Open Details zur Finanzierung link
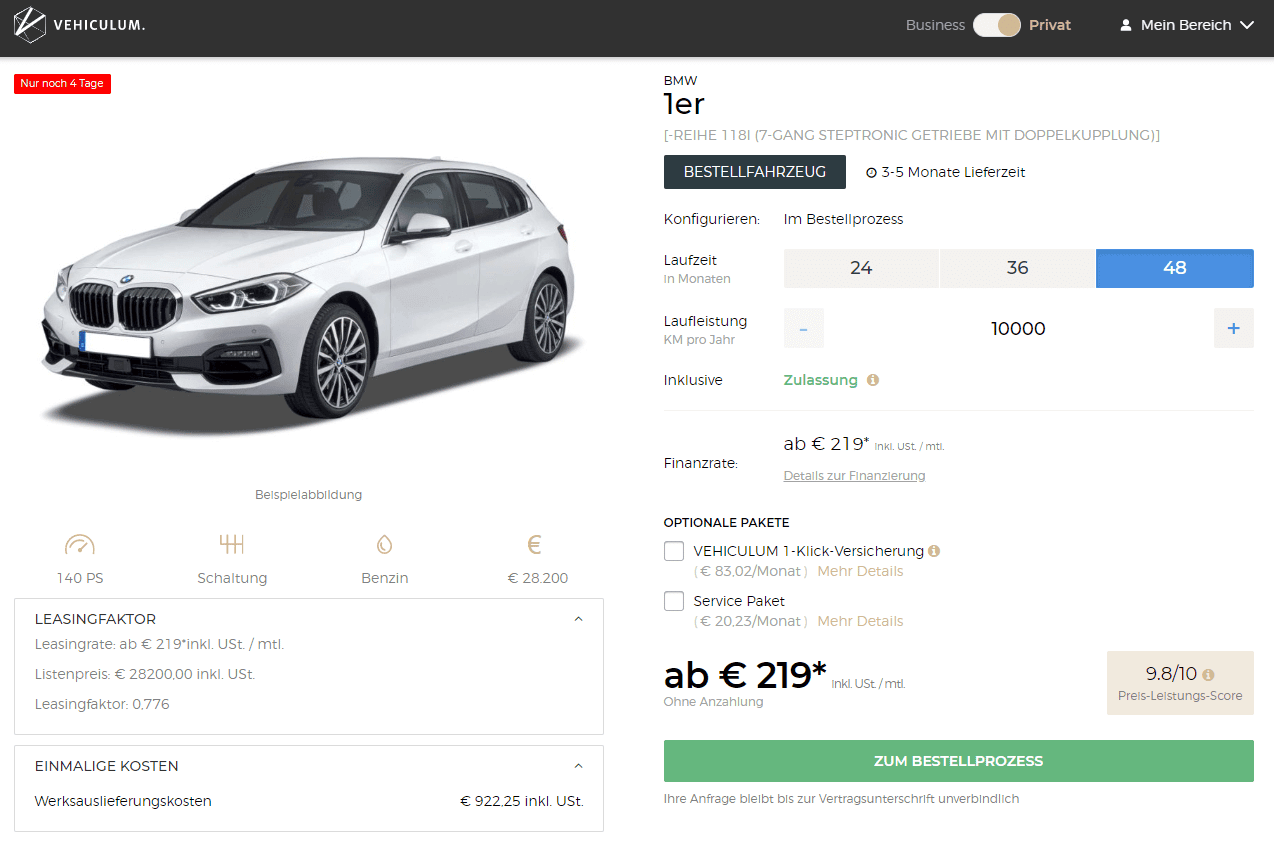The image size is (1274, 847). [854, 476]
